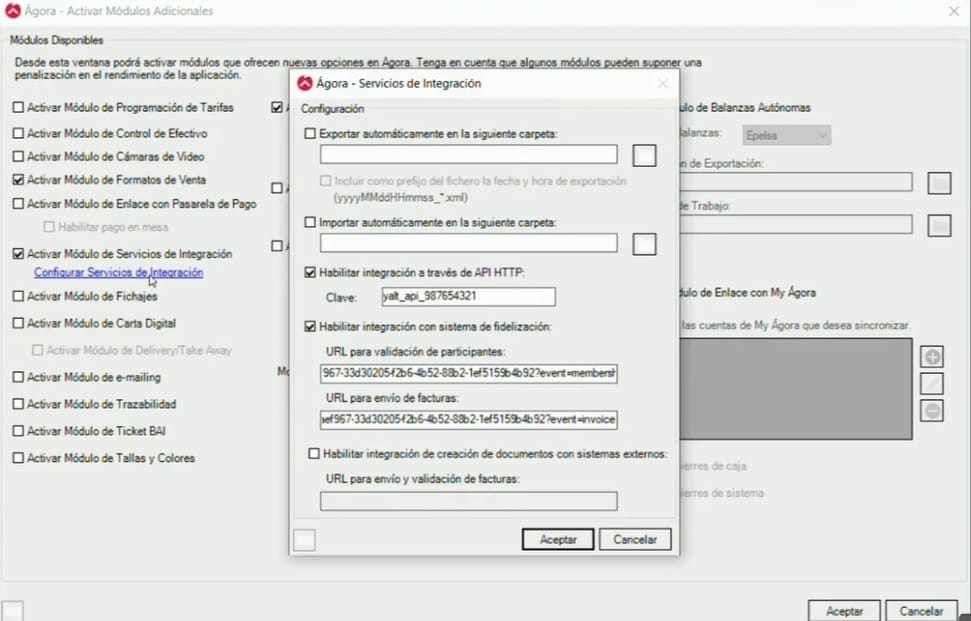
Task: Click the Clave API key field
Action: point(469,297)
